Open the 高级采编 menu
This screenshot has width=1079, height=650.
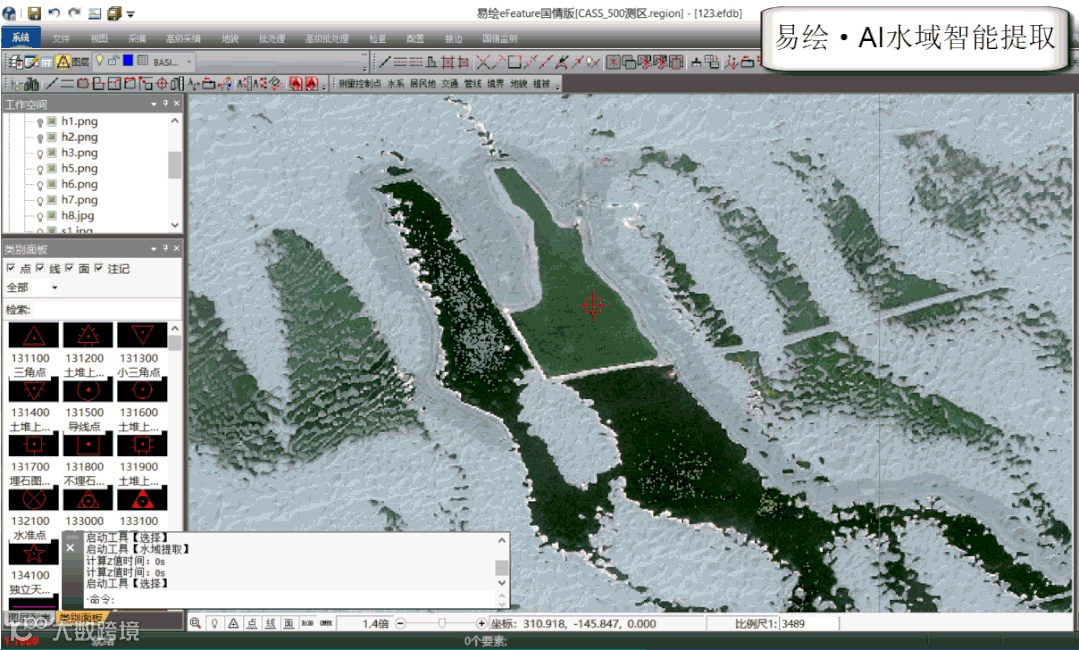[x=183, y=39]
